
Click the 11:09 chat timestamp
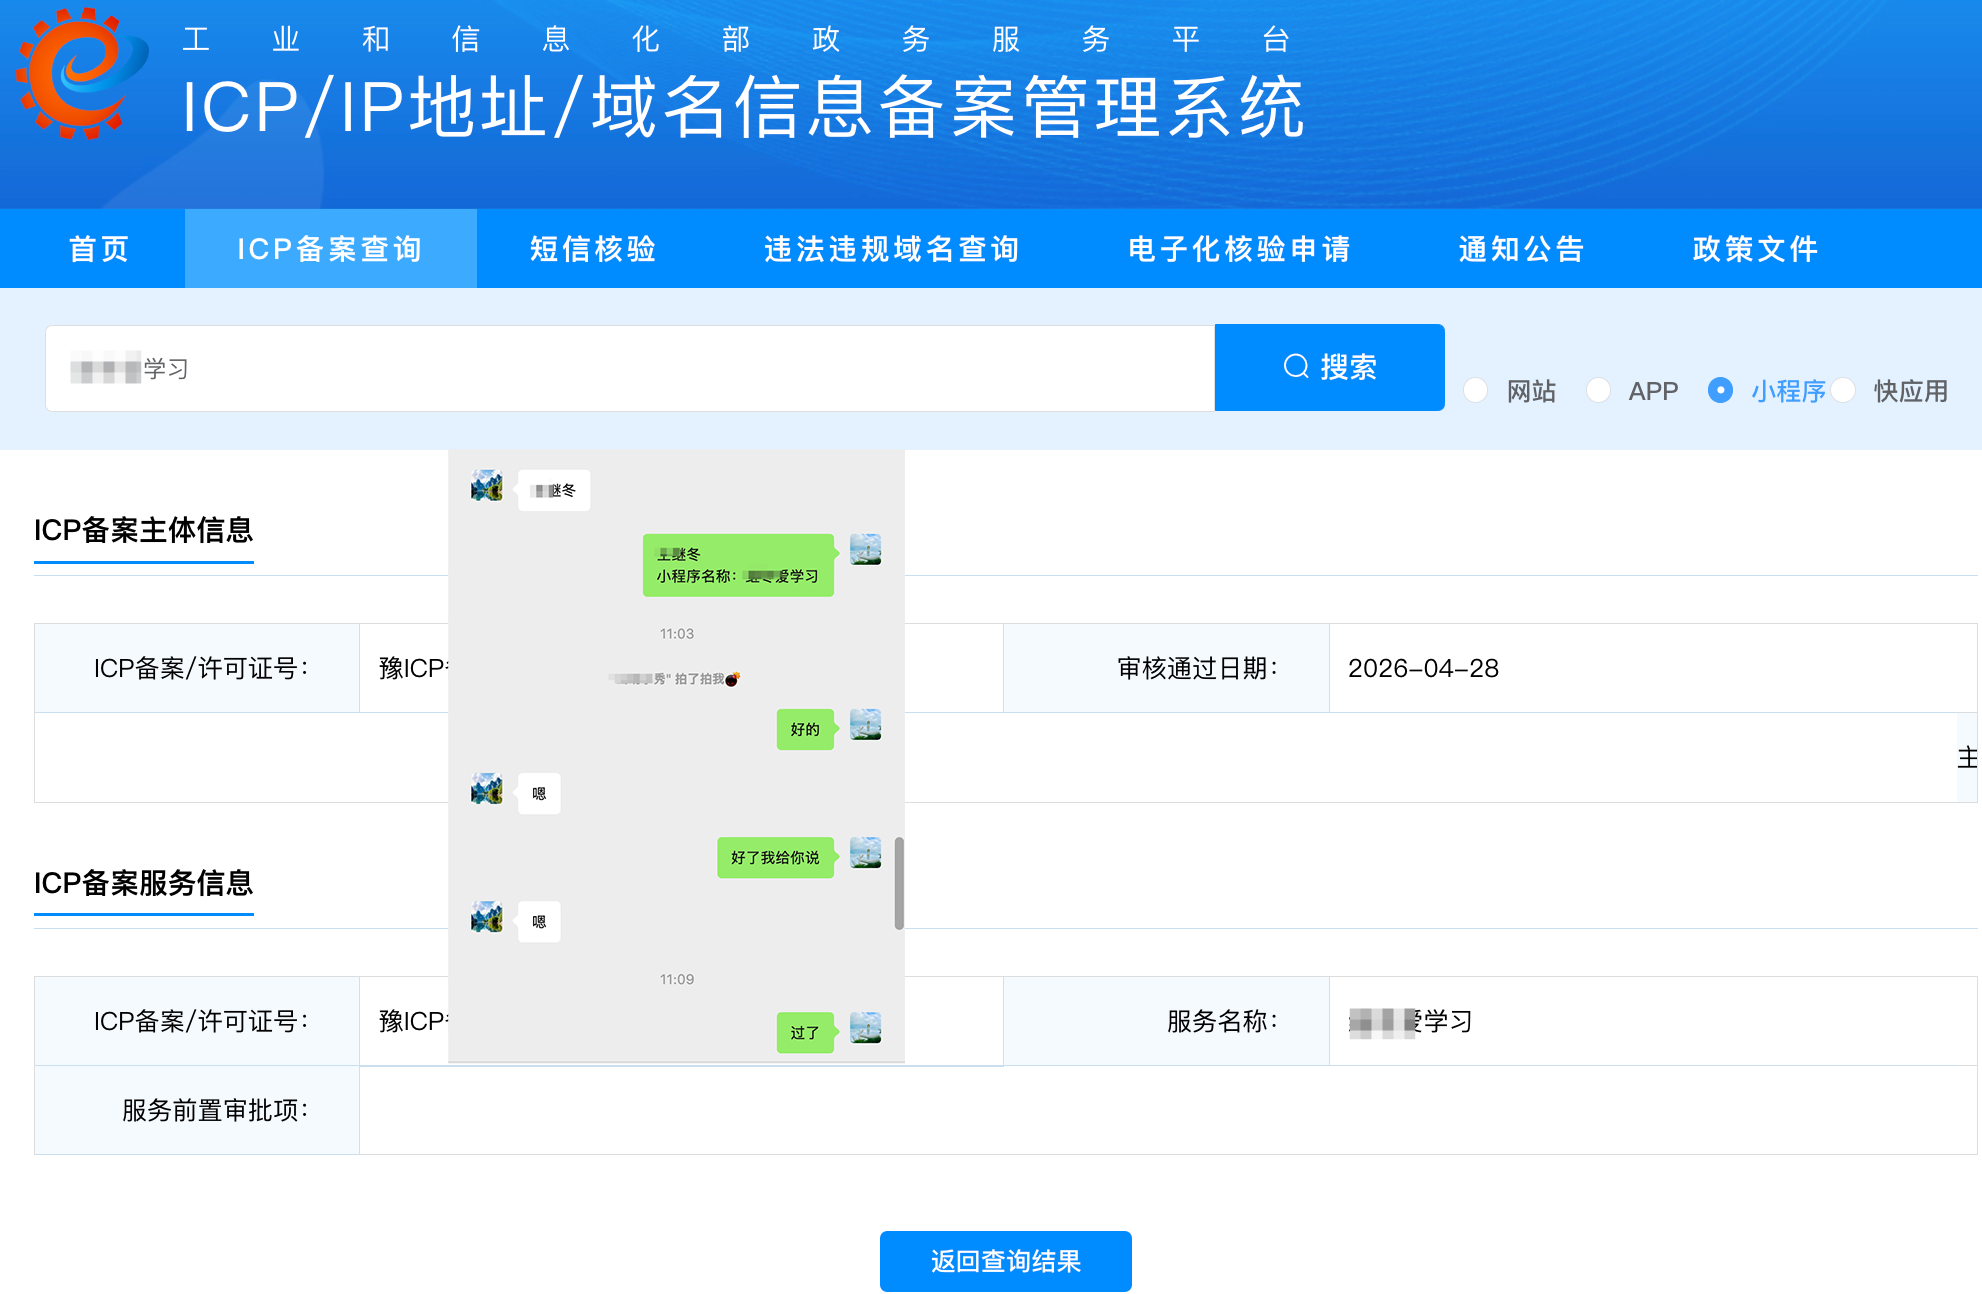coord(677,979)
